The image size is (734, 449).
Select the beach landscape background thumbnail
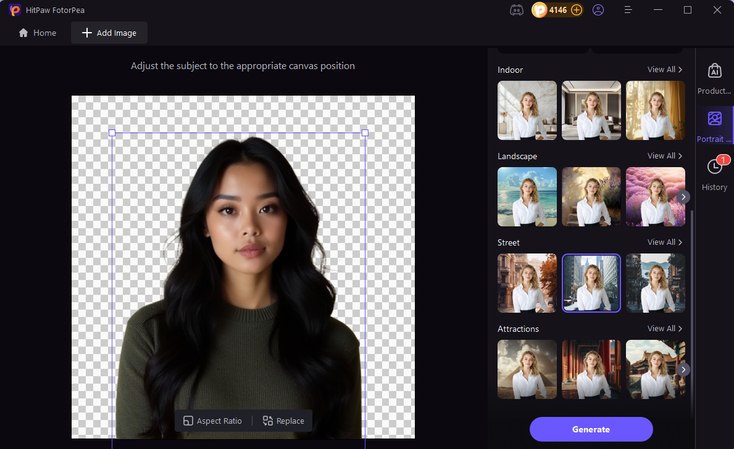527,196
